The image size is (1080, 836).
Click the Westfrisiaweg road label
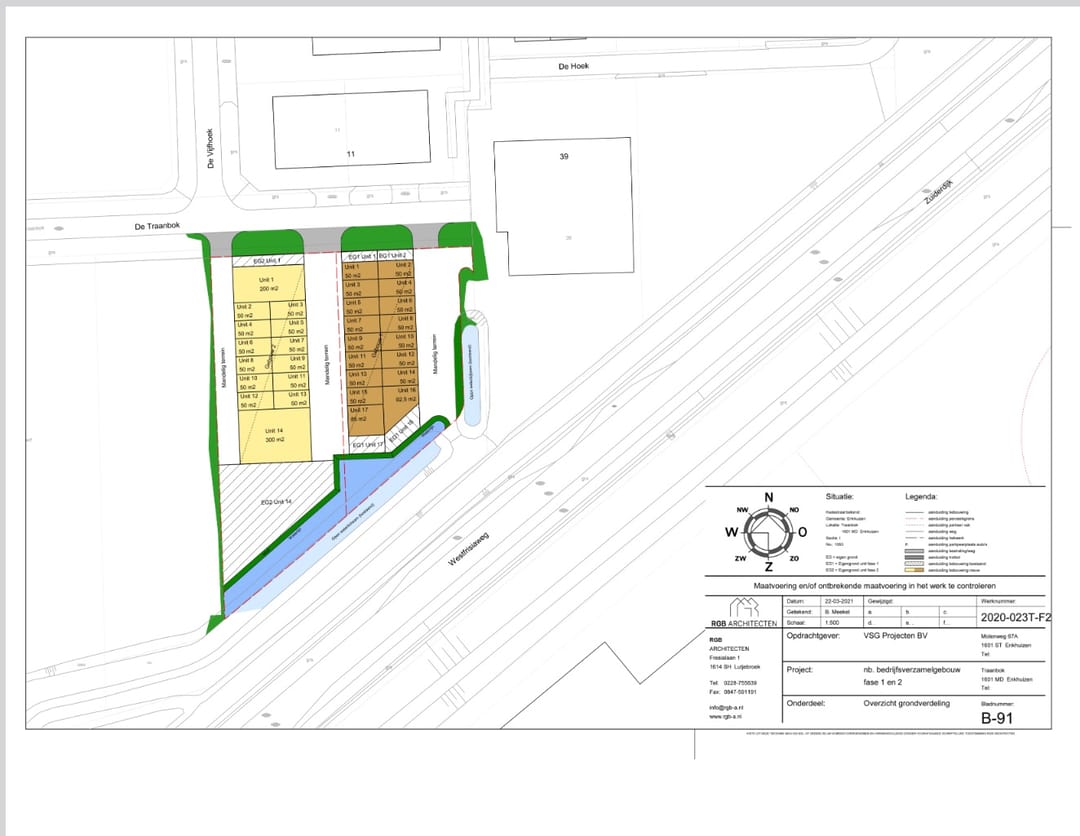[x=467, y=548]
